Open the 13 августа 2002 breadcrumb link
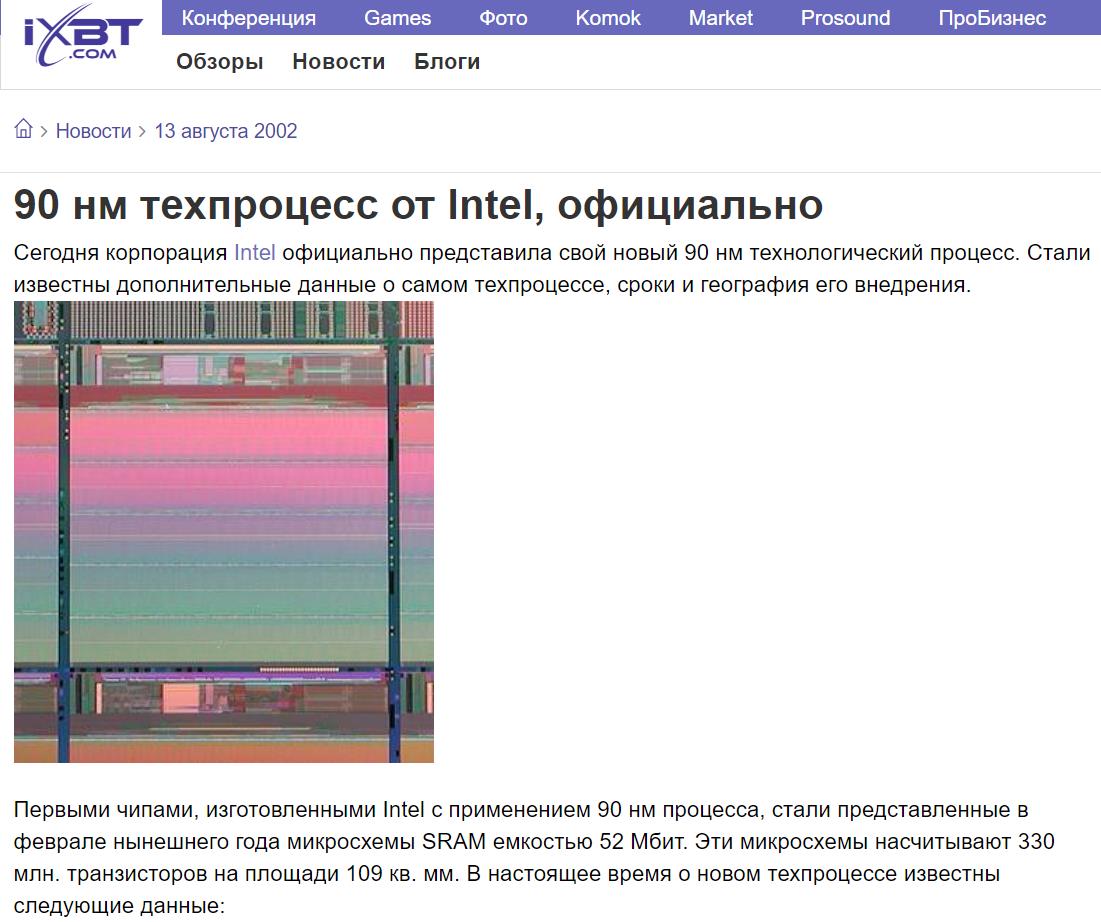Image resolution: width=1101 pixels, height=922 pixels. click(225, 131)
